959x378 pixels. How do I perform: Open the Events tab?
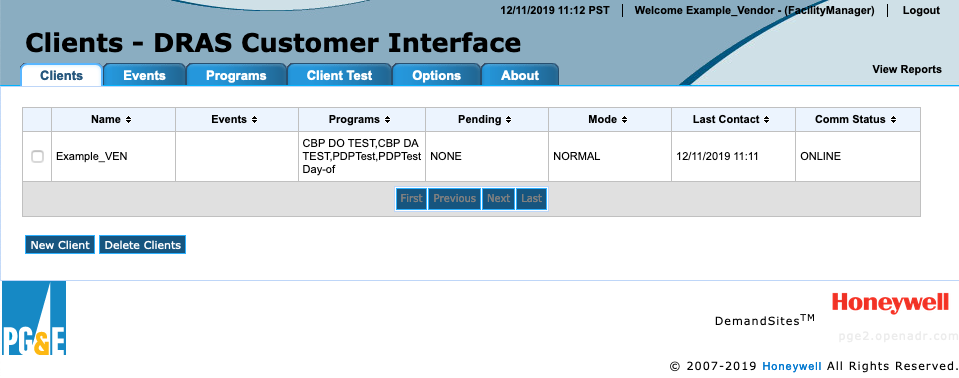click(144, 75)
